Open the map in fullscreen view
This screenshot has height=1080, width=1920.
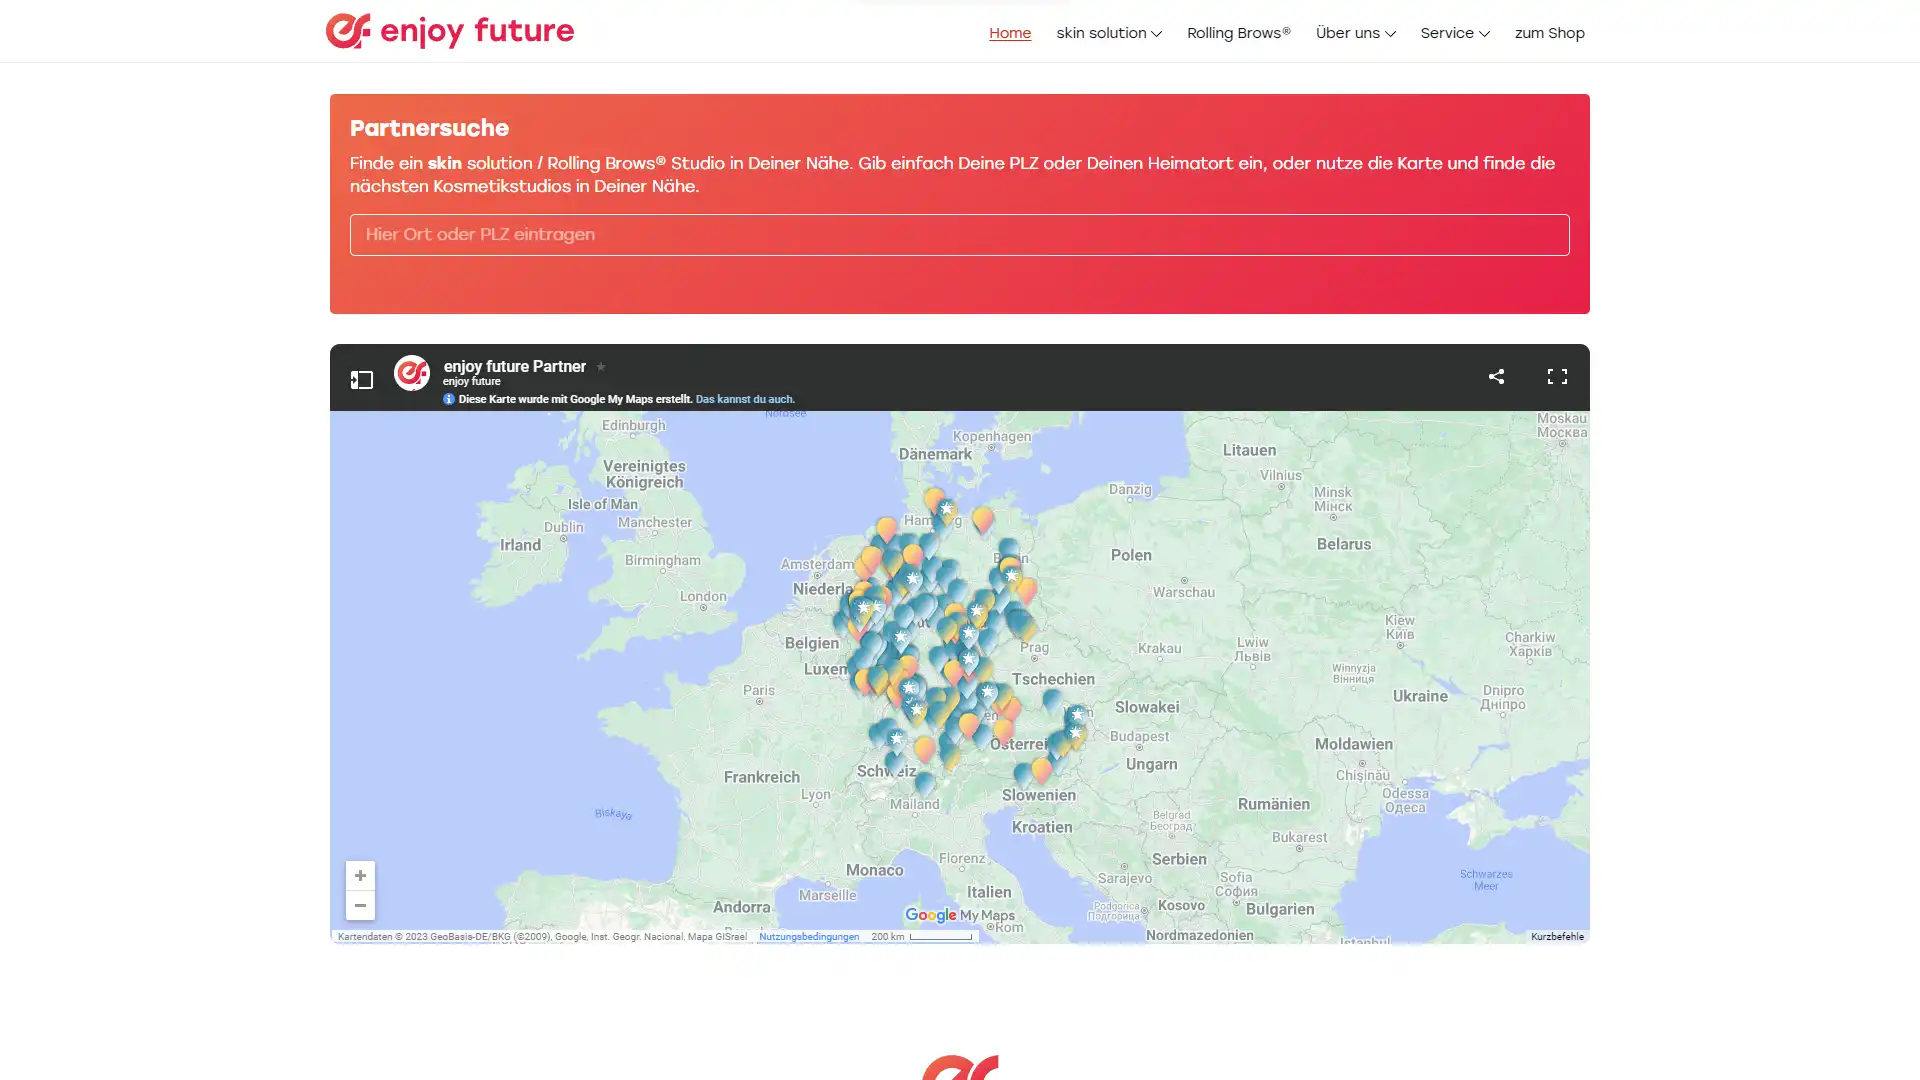(x=1557, y=377)
